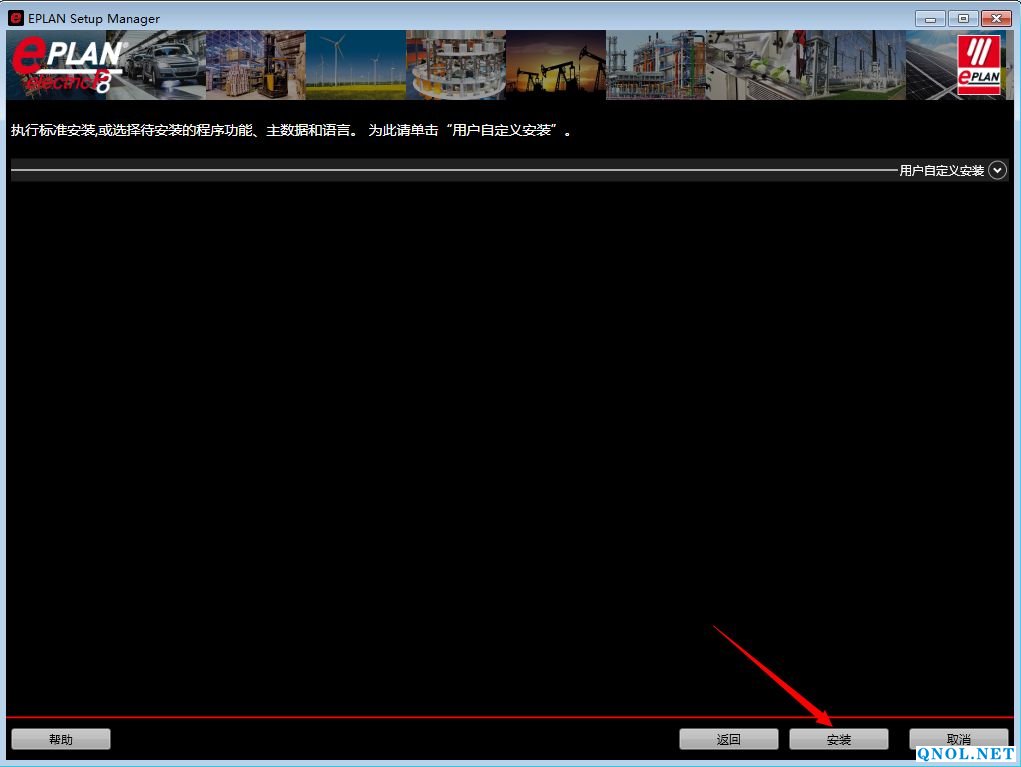Click the EPLAN Setup Manager title text
The height and width of the screenshot is (767, 1021).
[93, 19]
